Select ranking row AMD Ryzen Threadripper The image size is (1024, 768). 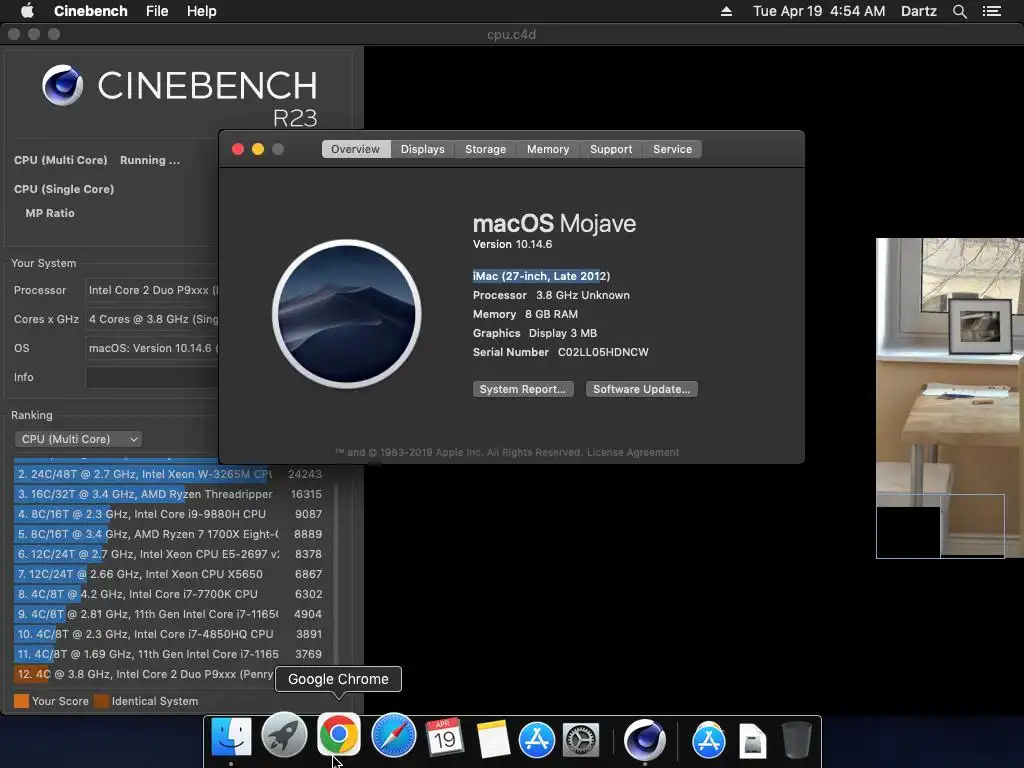[170, 494]
